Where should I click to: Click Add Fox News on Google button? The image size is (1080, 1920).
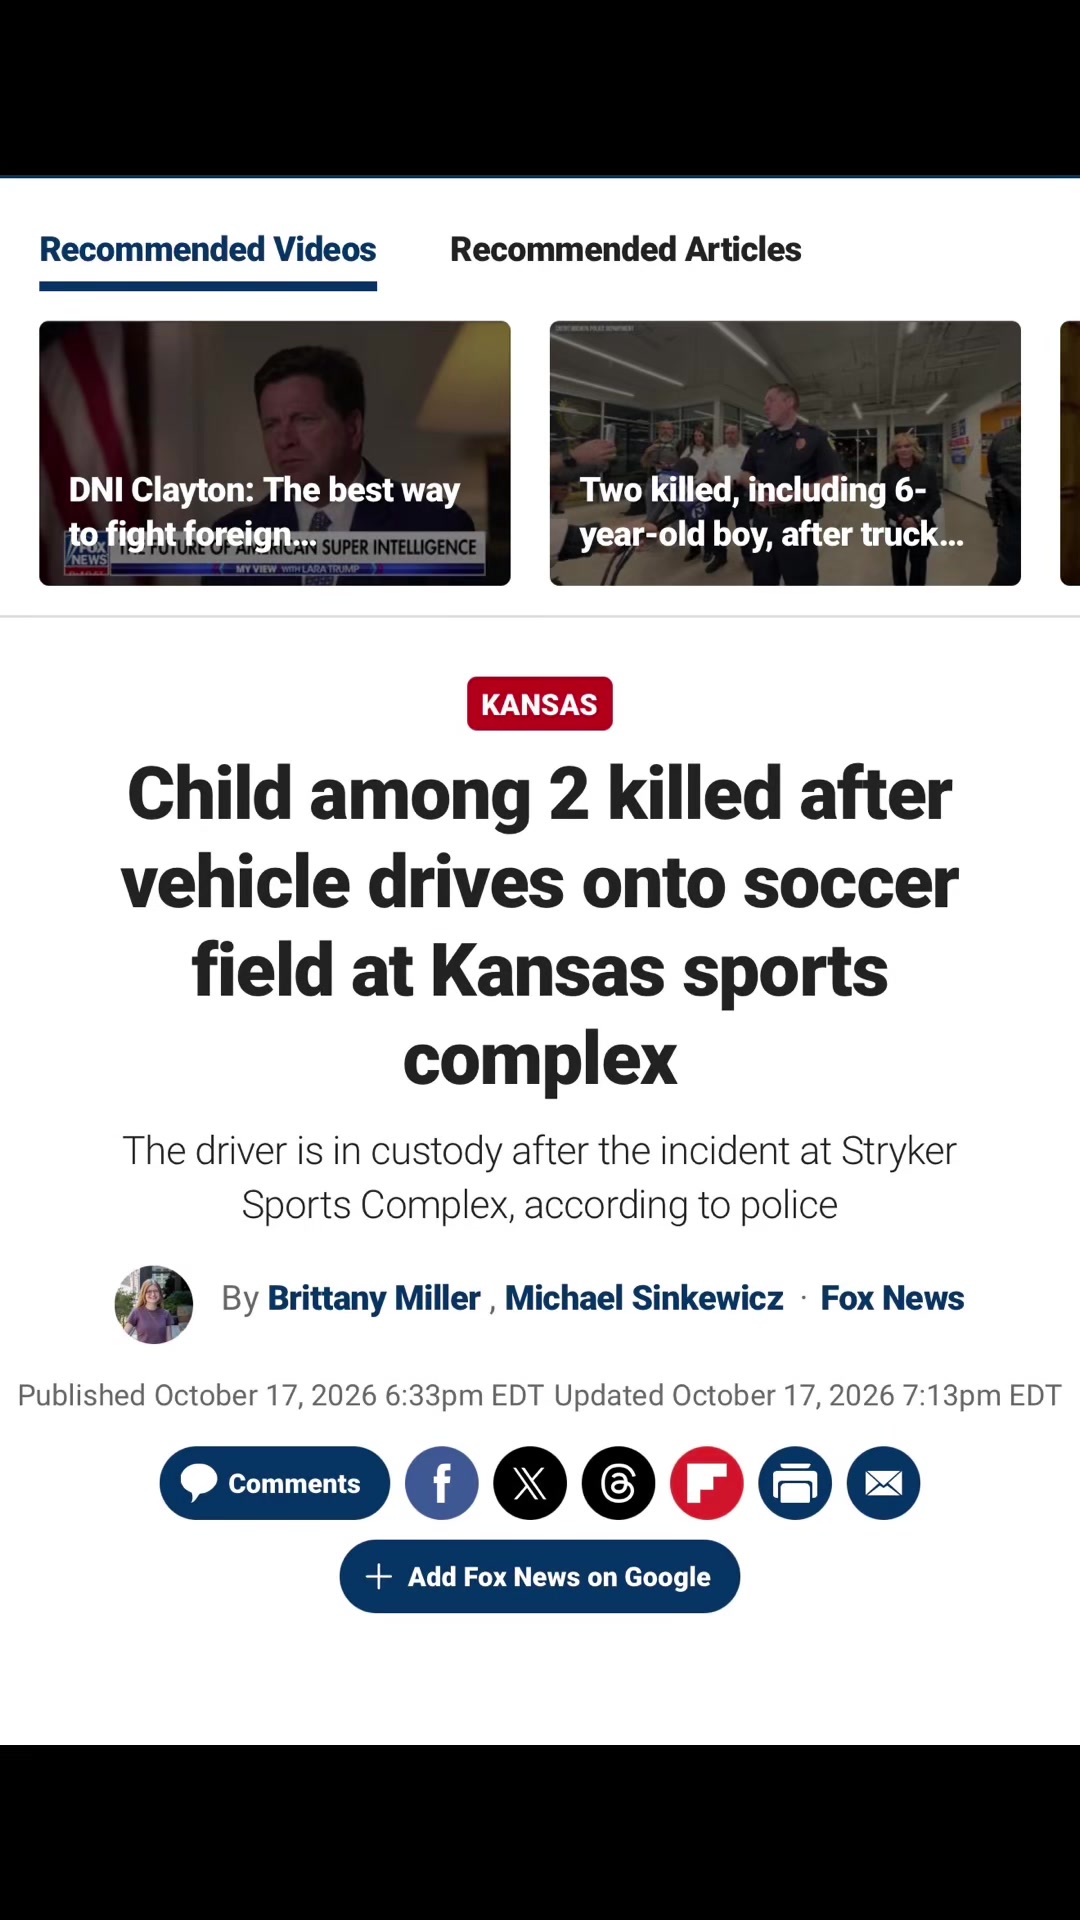tap(540, 1576)
